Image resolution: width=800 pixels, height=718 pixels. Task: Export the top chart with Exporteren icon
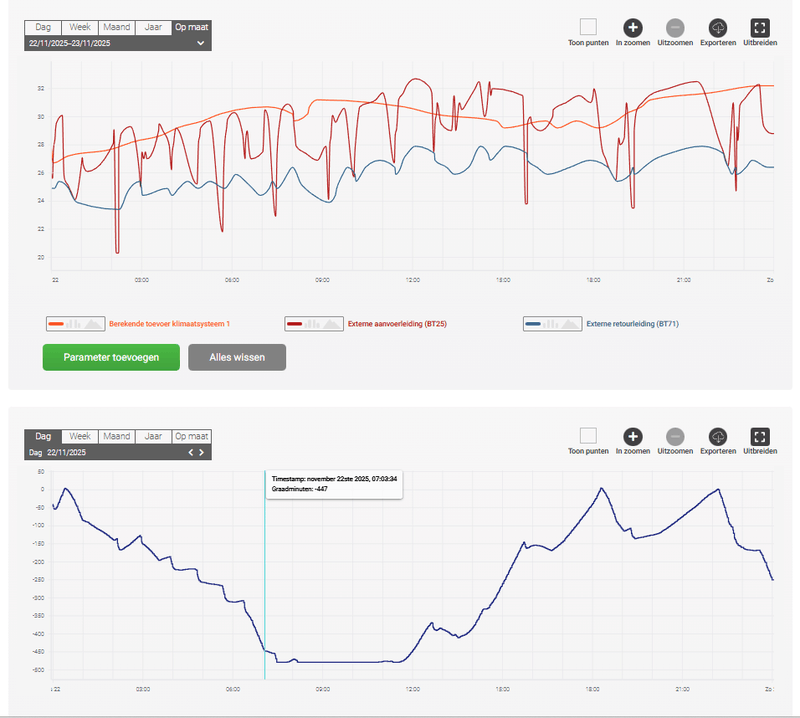point(718,28)
